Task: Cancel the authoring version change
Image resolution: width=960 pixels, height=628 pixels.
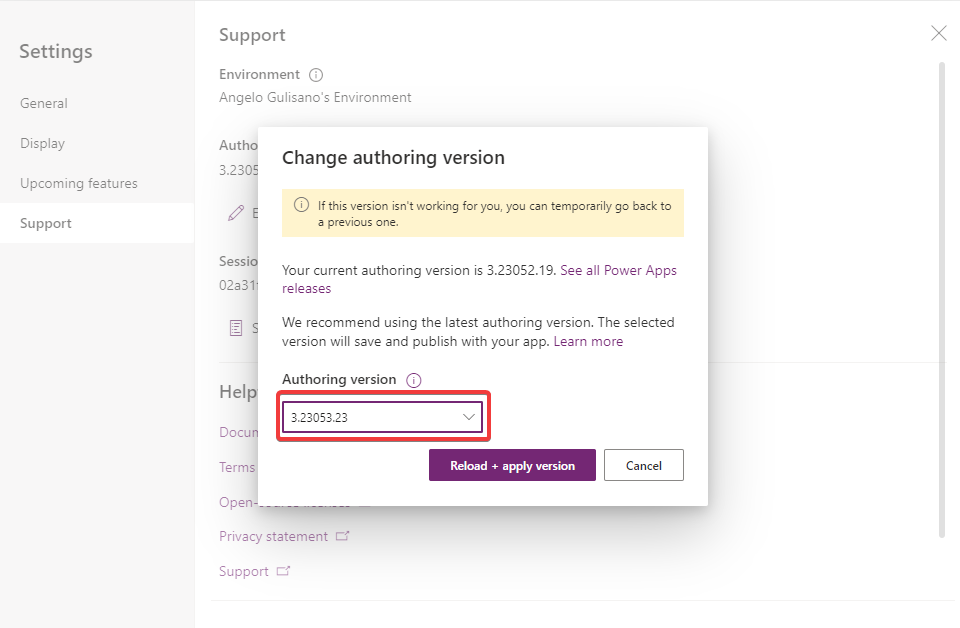Action: coord(643,465)
